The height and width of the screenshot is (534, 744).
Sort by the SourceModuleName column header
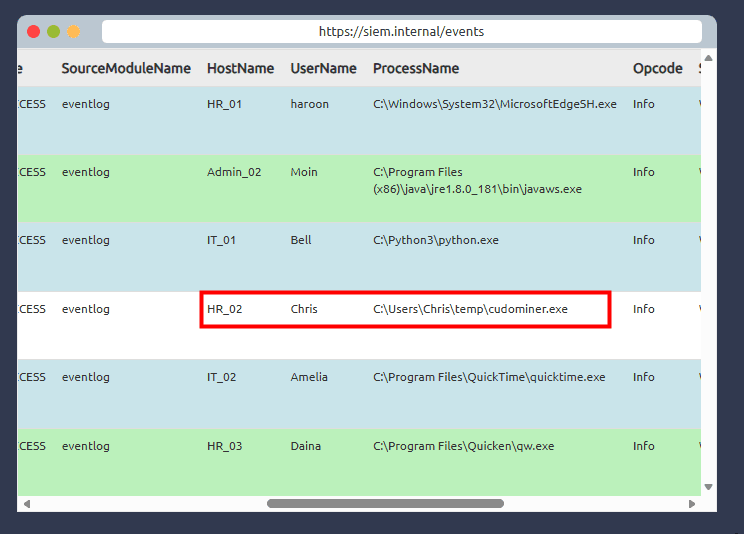[x=126, y=69]
